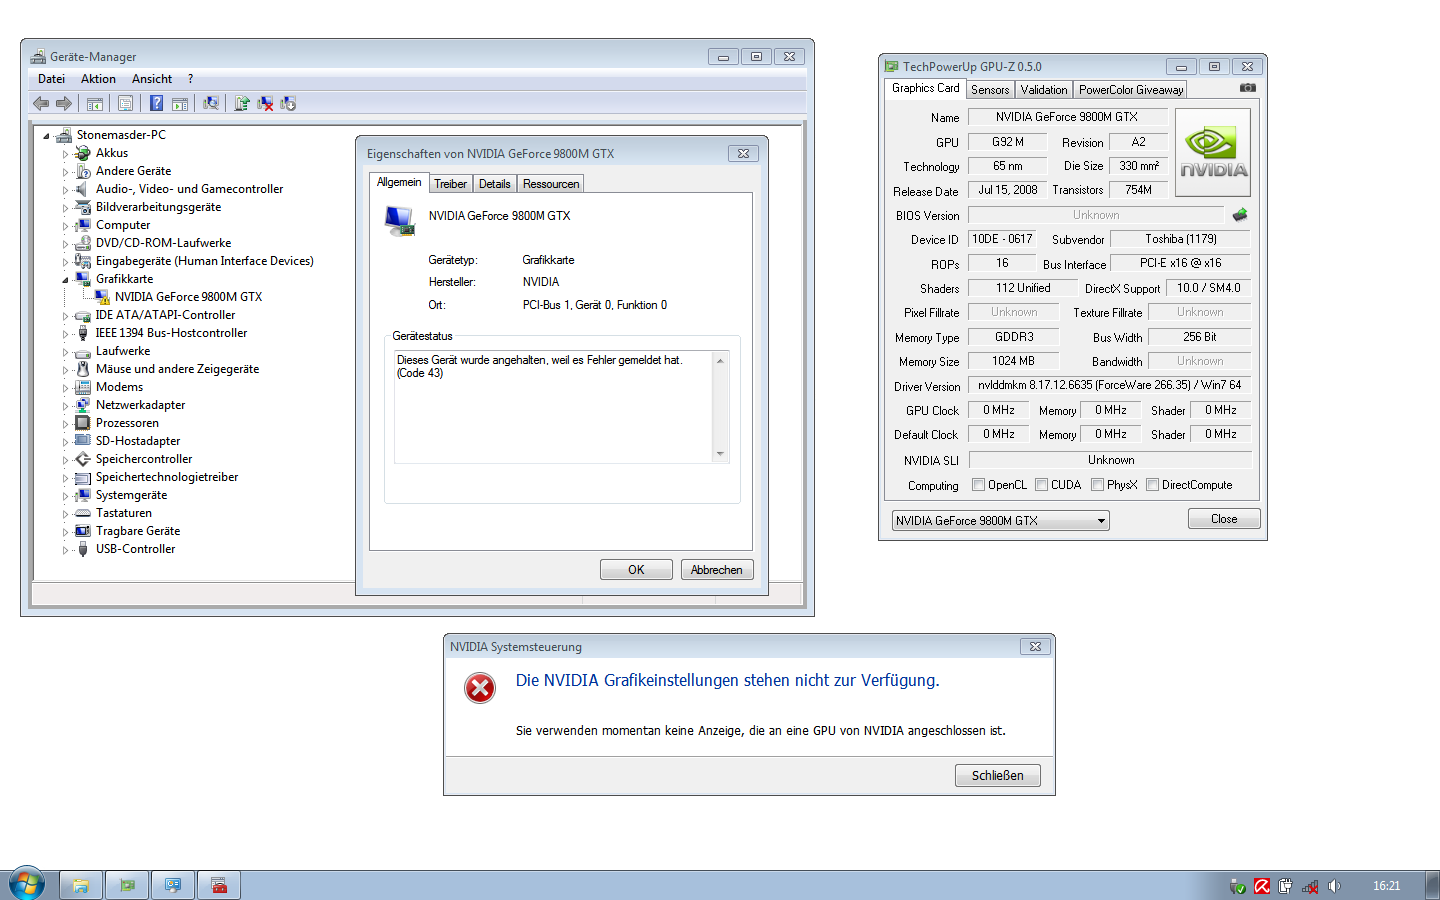
Task: Open the Datei menu
Action: [x=51, y=79]
